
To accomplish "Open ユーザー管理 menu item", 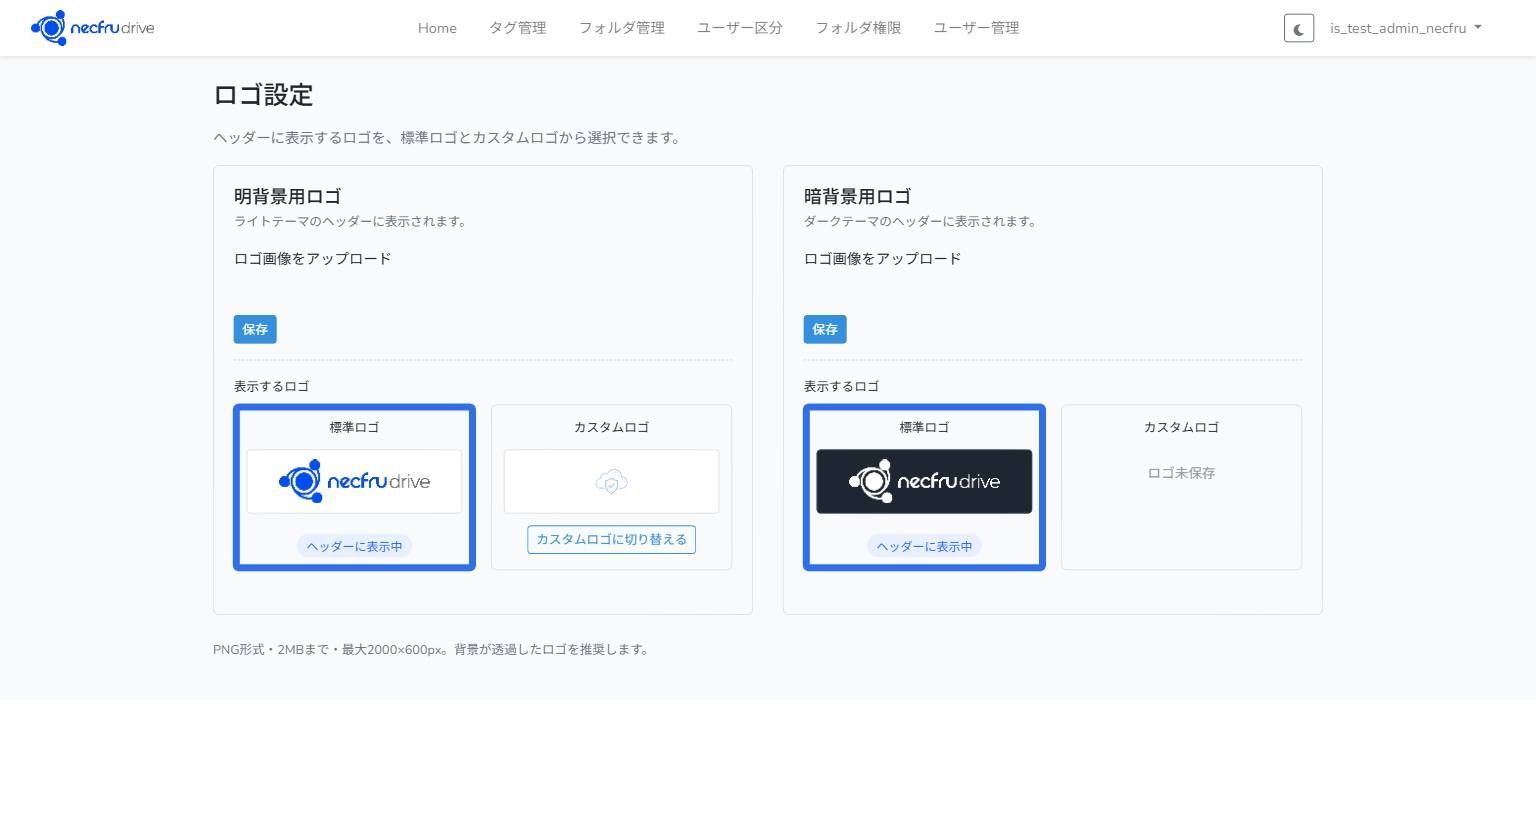I will pos(976,28).
